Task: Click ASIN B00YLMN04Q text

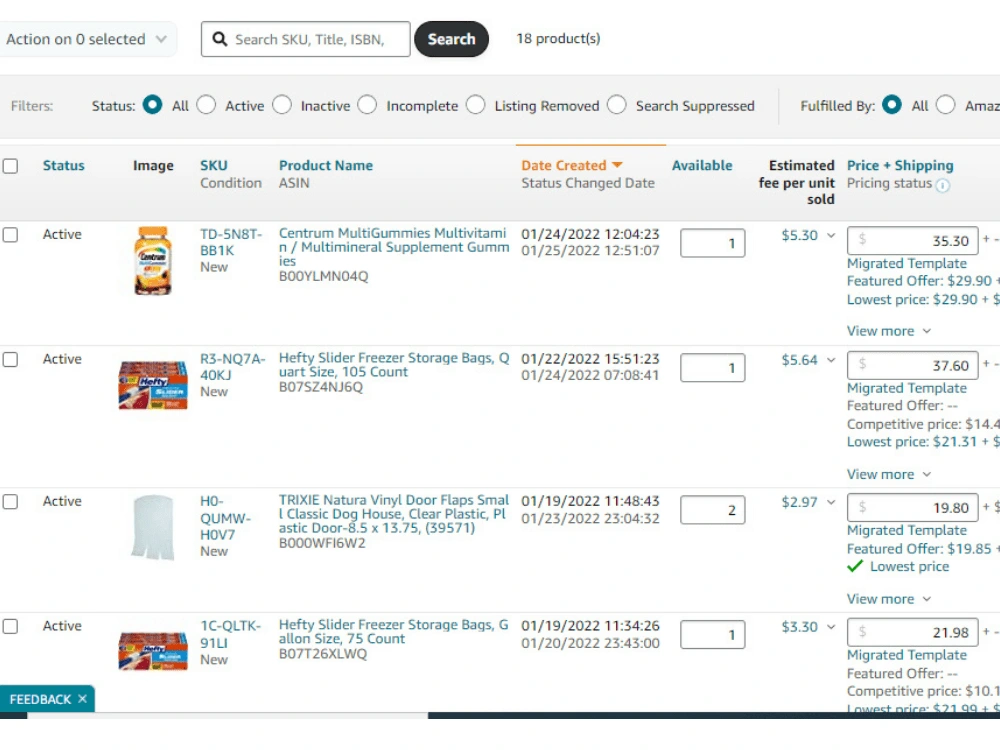Action: 323,276
